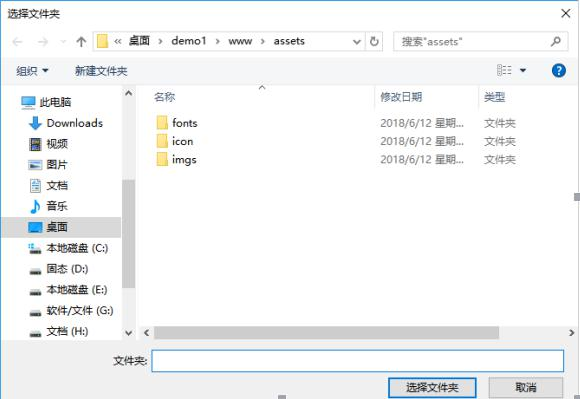
Task: Navigate to 桌面 in breadcrumb
Action: (139, 41)
